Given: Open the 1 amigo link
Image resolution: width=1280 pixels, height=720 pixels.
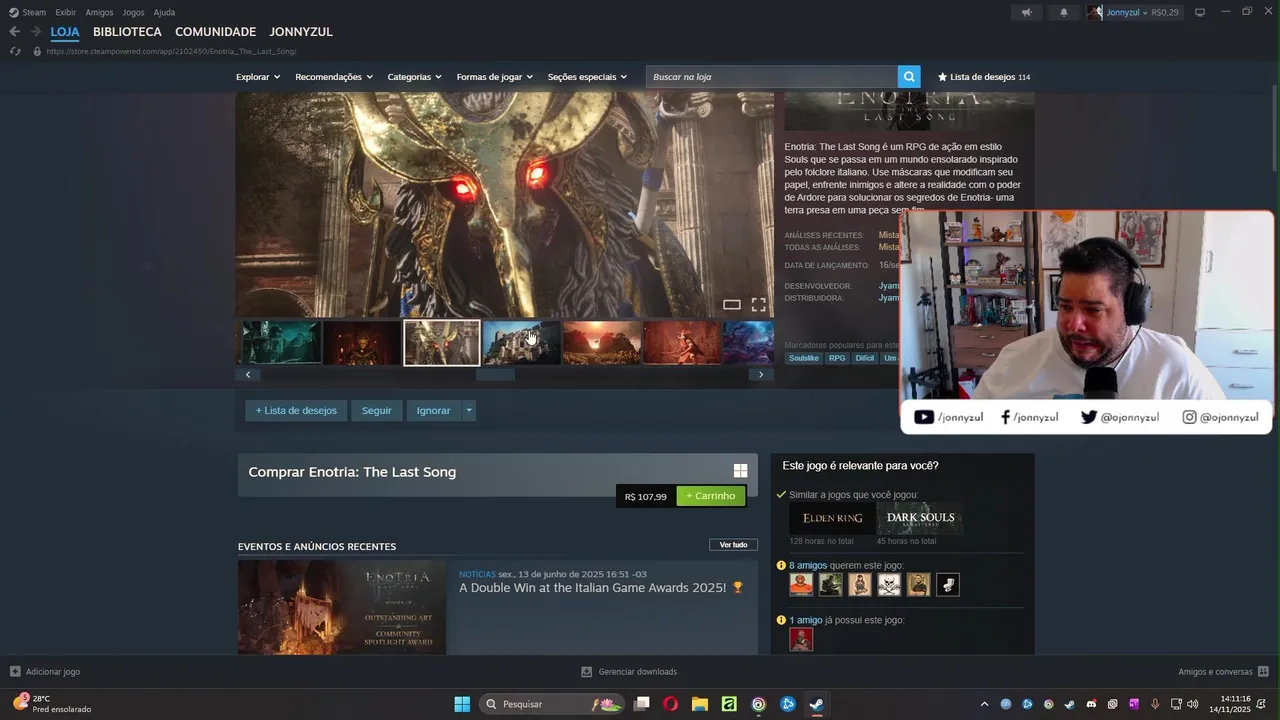Looking at the screenshot, I should click(806, 620).
